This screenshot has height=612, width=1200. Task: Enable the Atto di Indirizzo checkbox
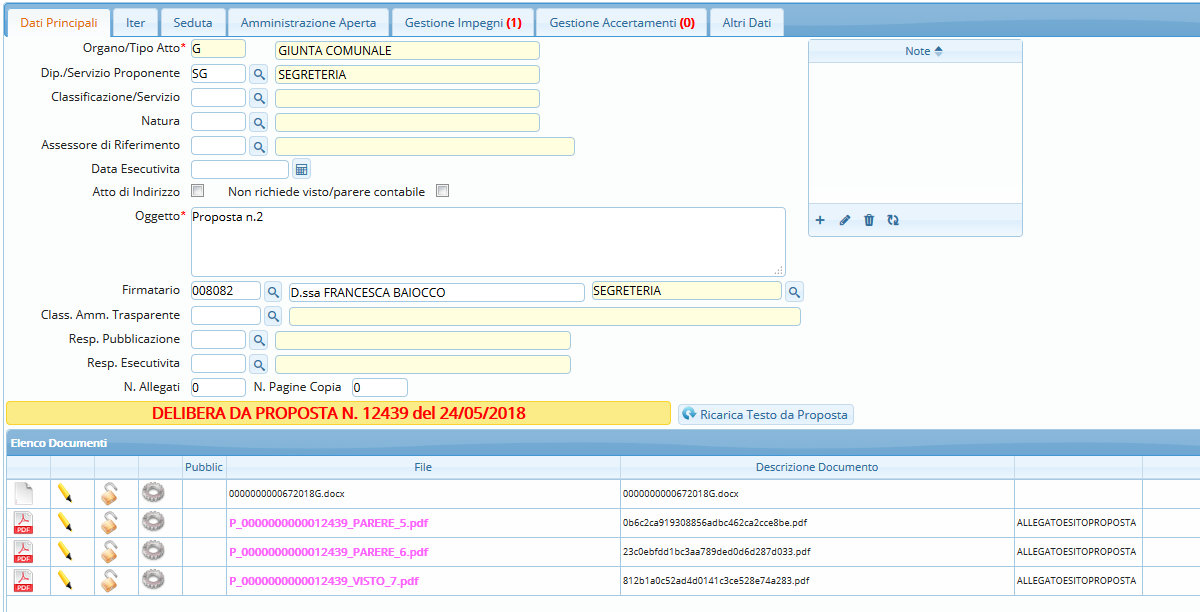[198, 191]
